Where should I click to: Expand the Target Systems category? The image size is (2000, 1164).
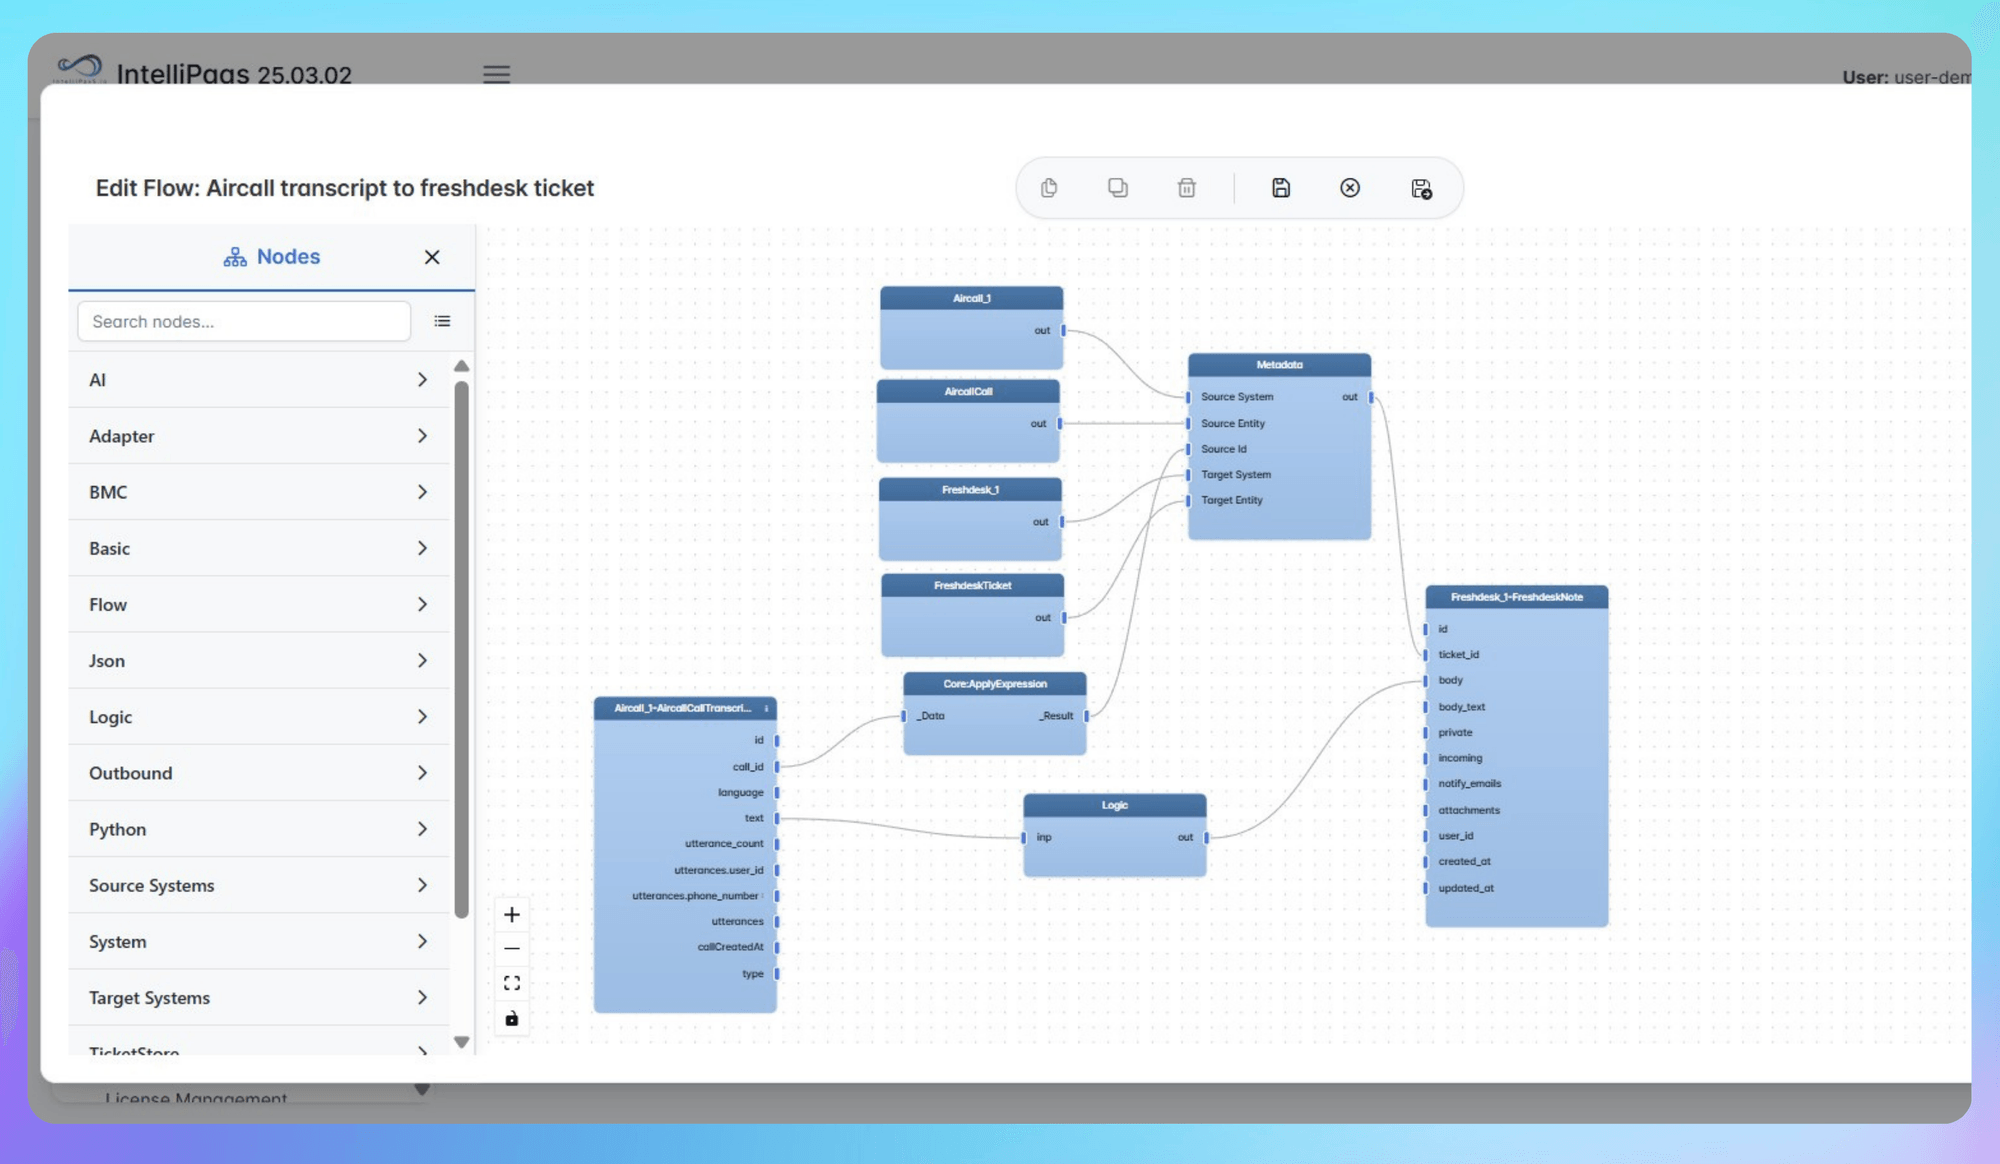[x=258, y=997]
